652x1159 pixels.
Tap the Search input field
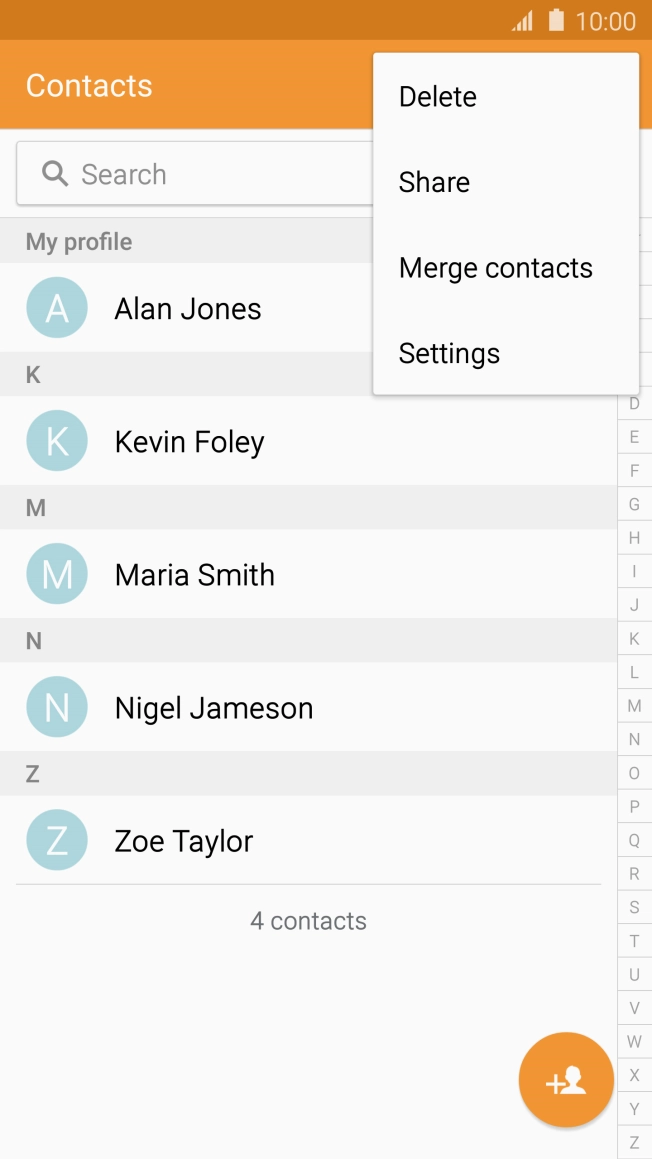[x=200, y=173]
